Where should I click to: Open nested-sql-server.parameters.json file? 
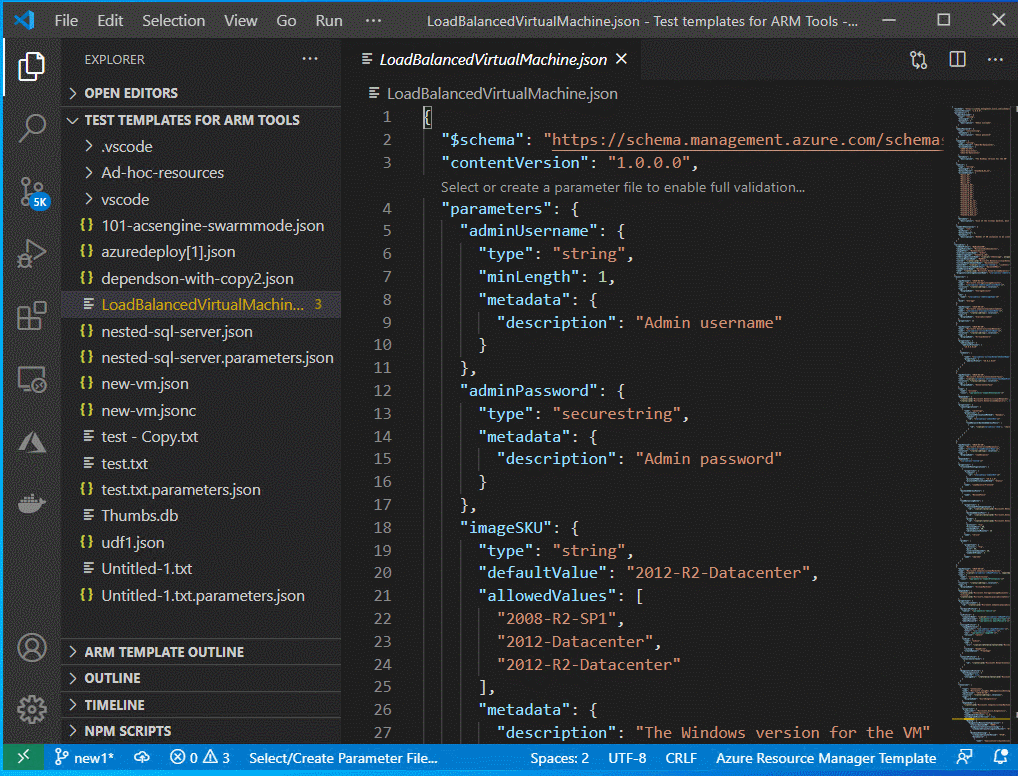coord(201,358)
